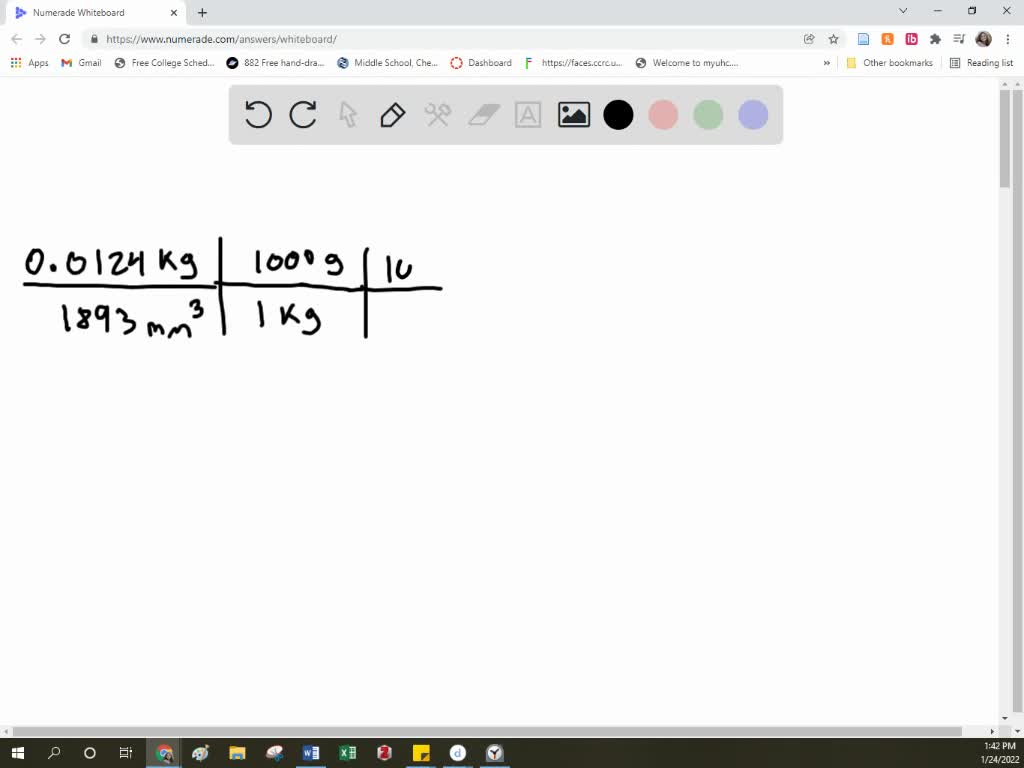Select the text tool labeled A
Viewport: 1024px width, 768px height.
click(x=527, y=114)
